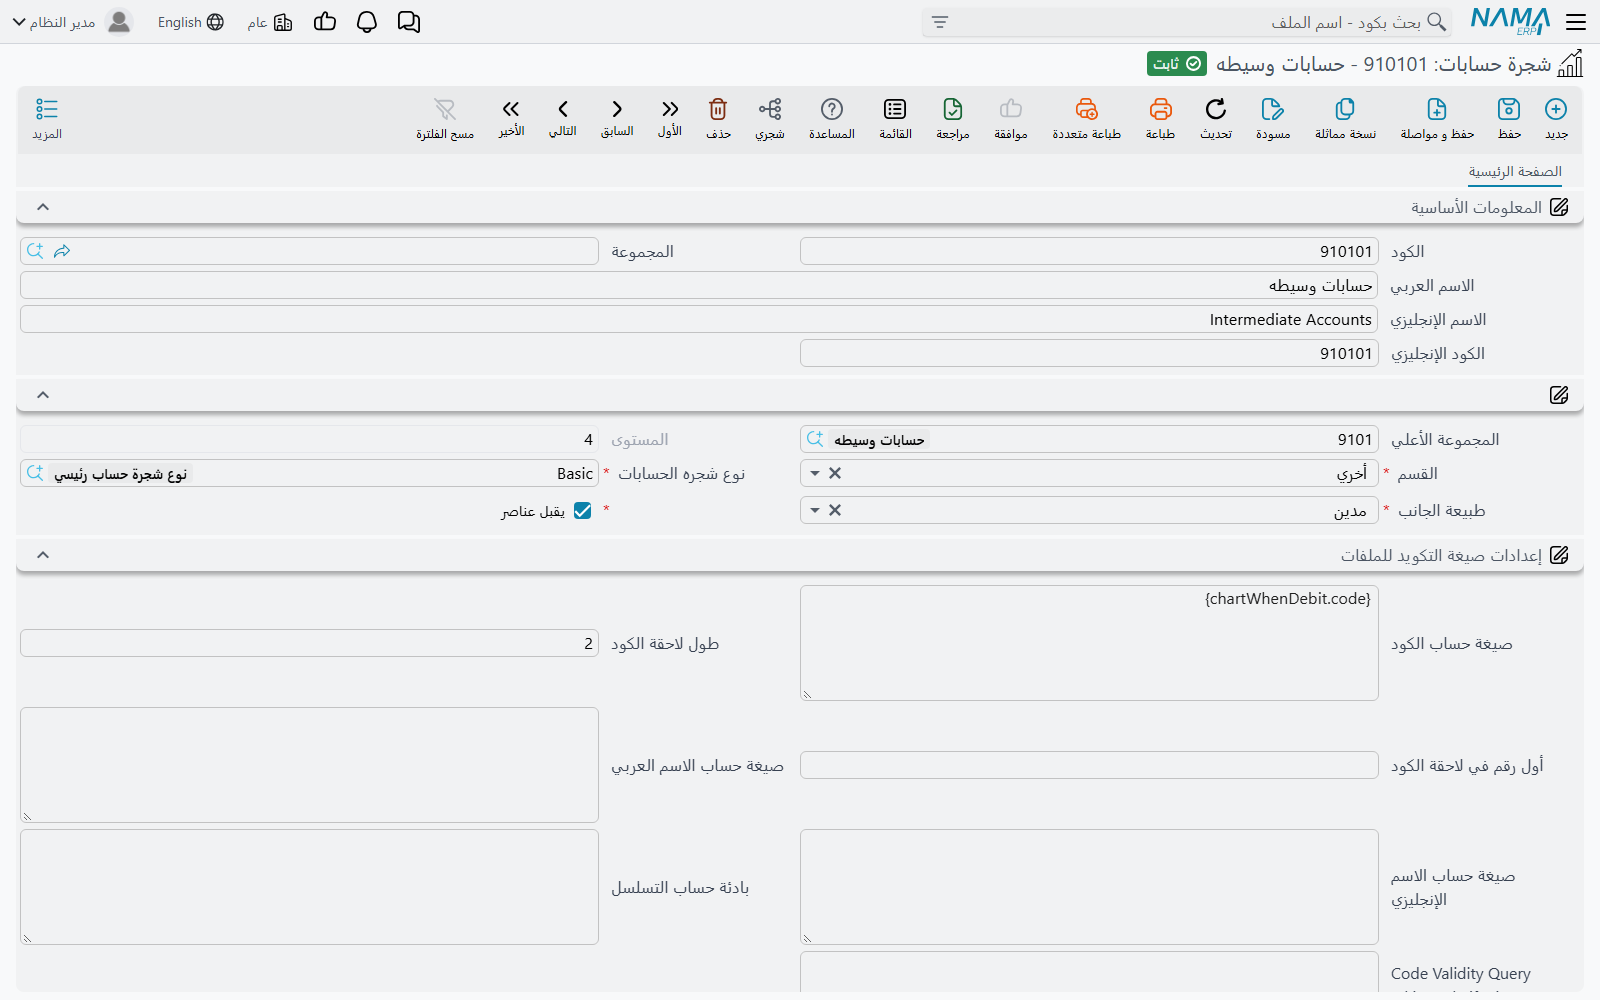The height and width of the screenshot is (1000, 1600).
Task: Click the حفظ (Save) icon
Action: pyautogui.click(x=1509, y=109)
